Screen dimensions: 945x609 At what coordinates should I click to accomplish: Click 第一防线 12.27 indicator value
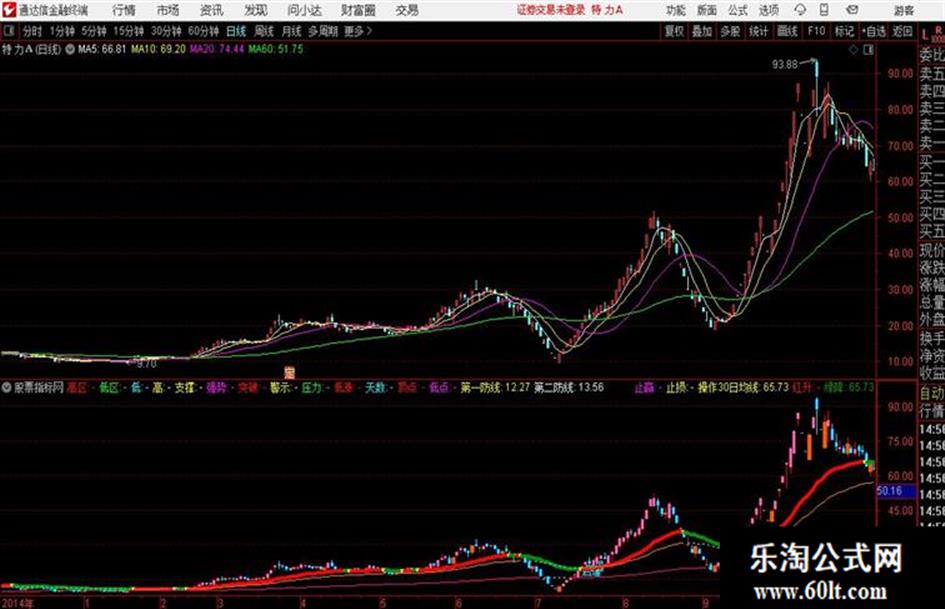click(495, 387)
